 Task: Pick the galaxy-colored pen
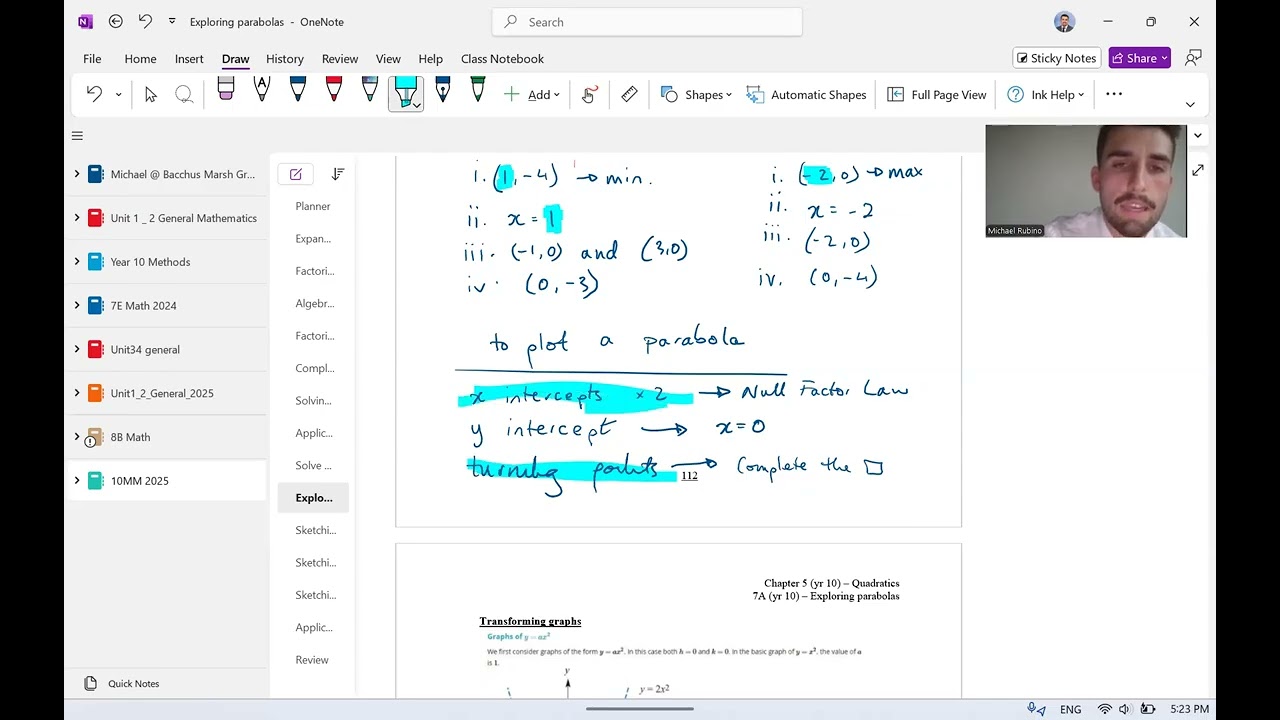pos(370,90)
